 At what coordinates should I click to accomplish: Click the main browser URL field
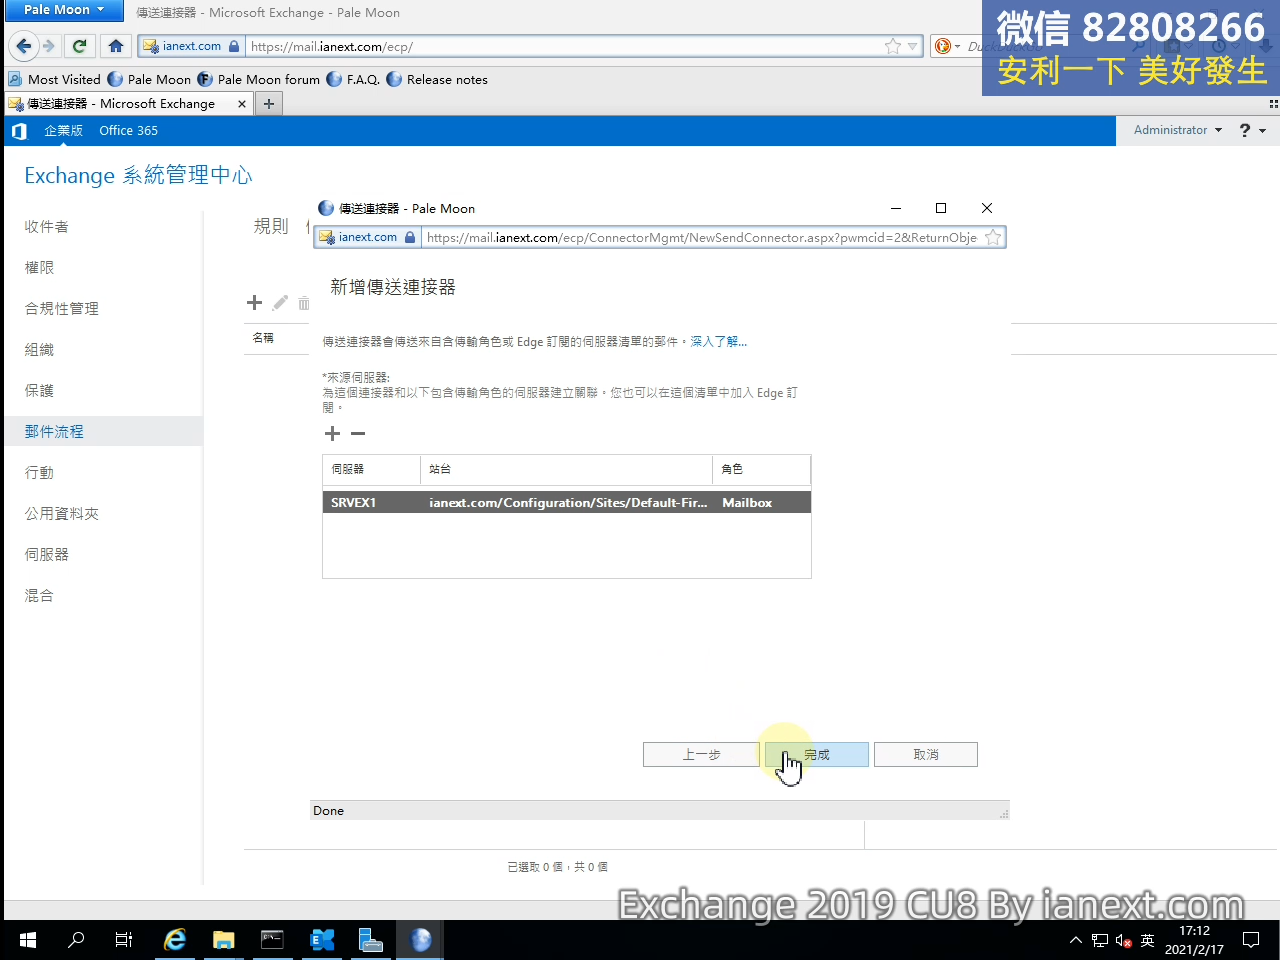coord(564,46)
